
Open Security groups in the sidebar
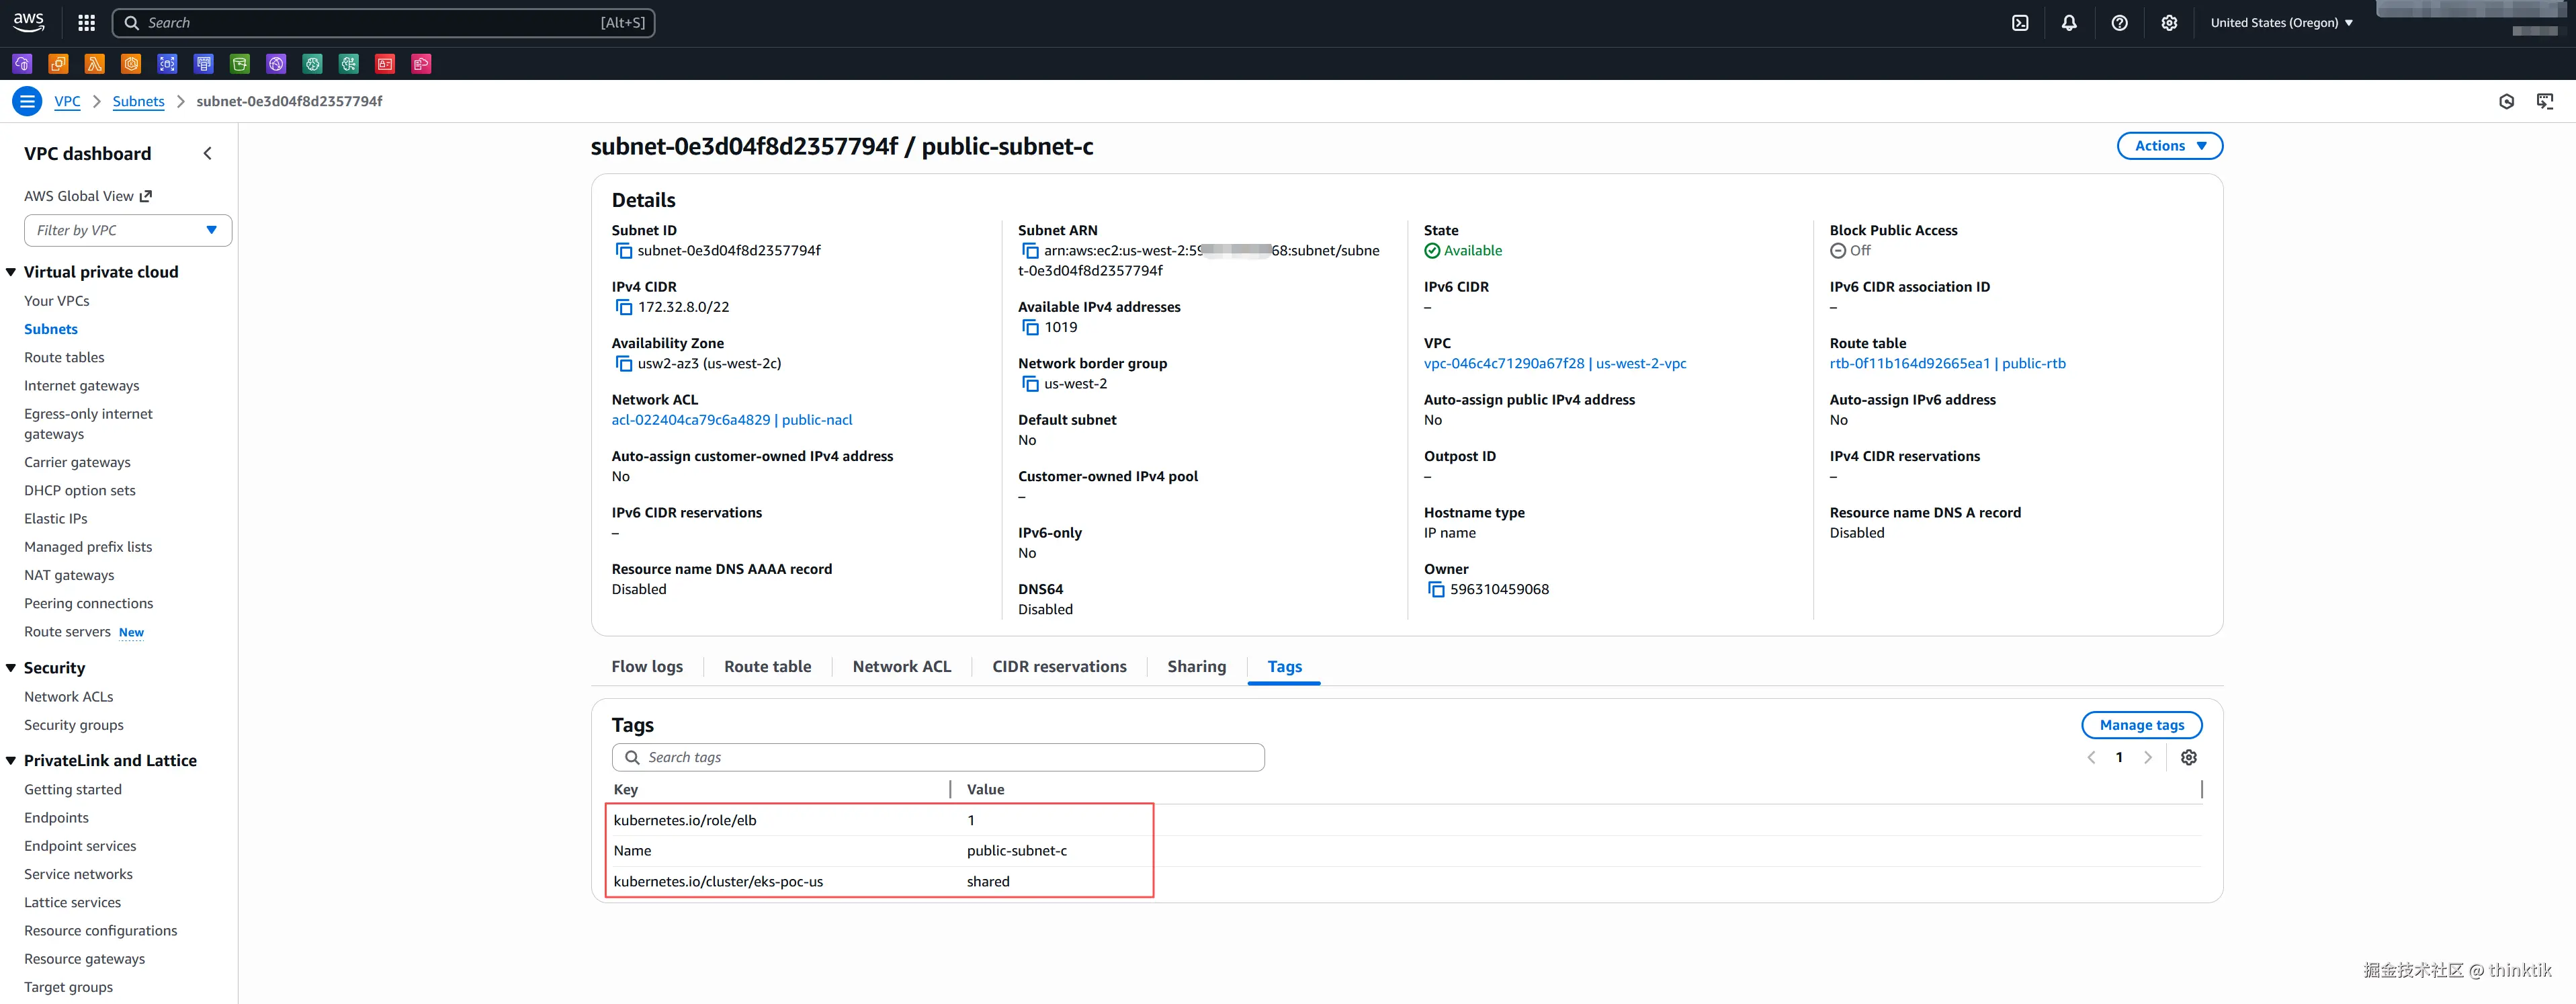[x=74, y=725]
